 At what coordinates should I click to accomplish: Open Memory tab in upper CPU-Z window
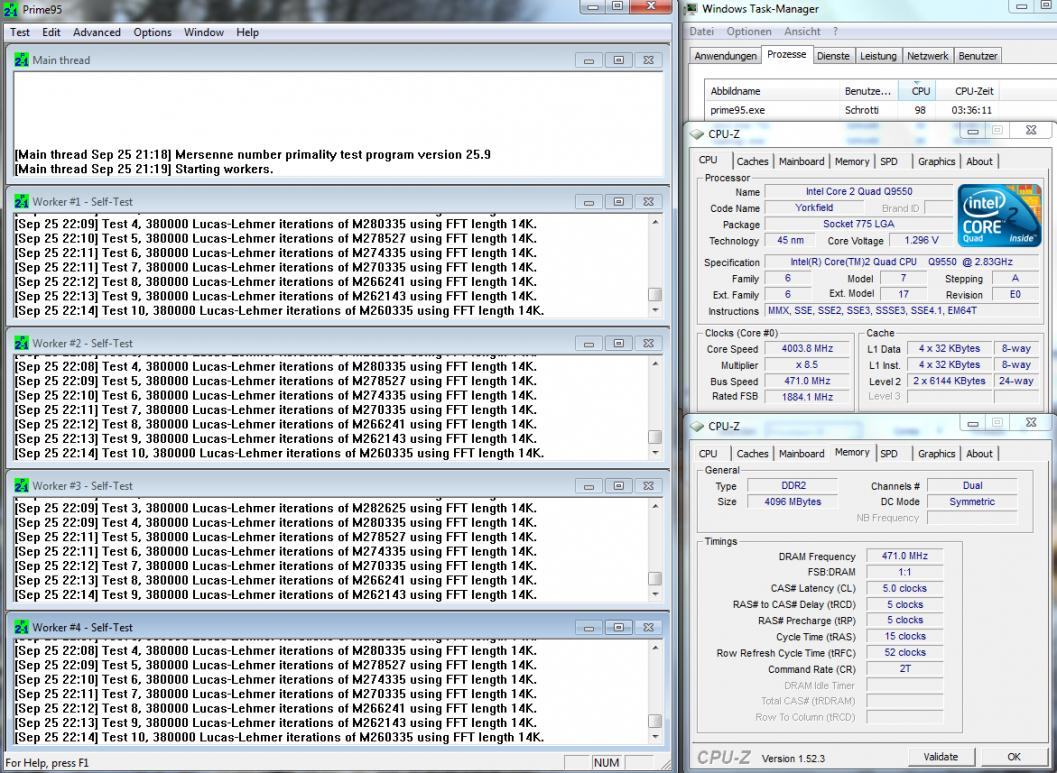(x=852, y=162)
